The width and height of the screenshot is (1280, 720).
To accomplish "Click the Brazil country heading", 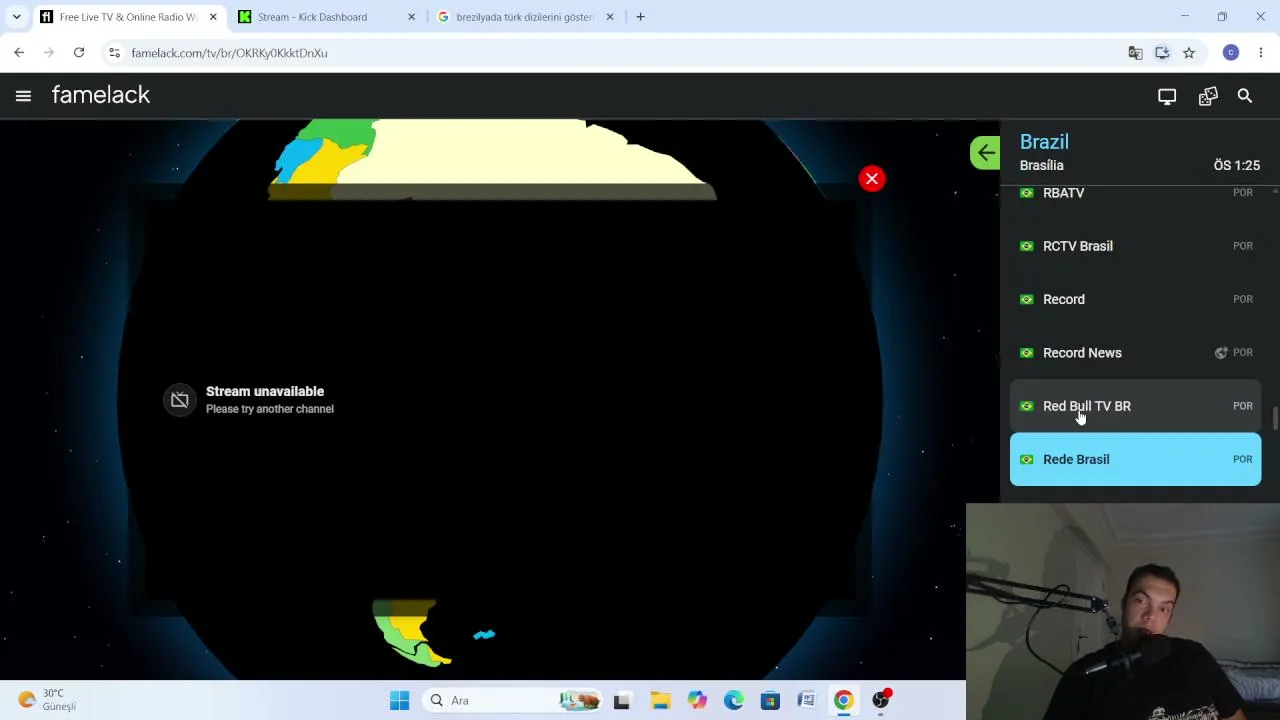I will coord(1044,142).
